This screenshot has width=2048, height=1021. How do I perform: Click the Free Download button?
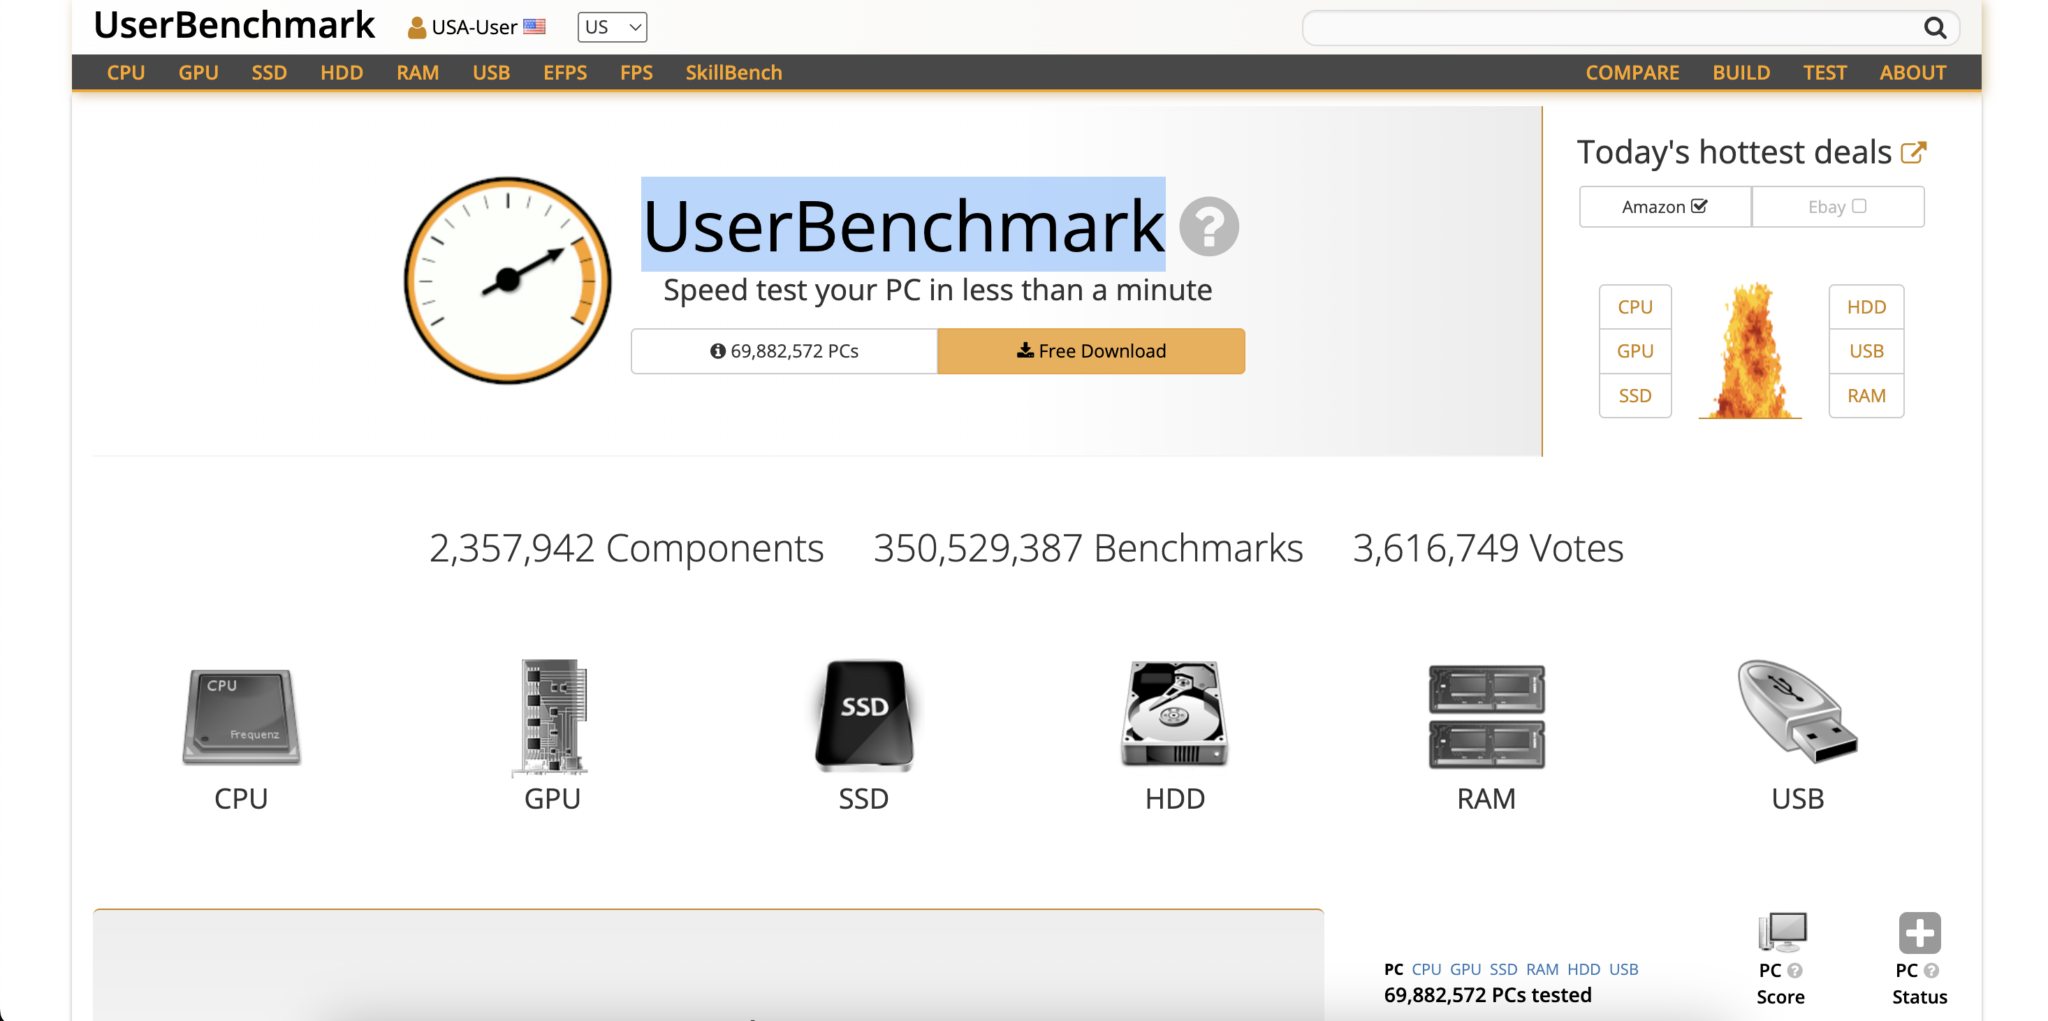coord(1089,351)
